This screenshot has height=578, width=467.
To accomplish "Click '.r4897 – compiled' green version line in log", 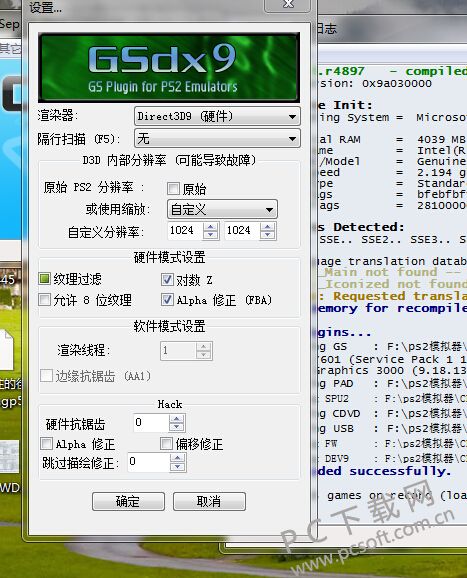I will 392,71.
